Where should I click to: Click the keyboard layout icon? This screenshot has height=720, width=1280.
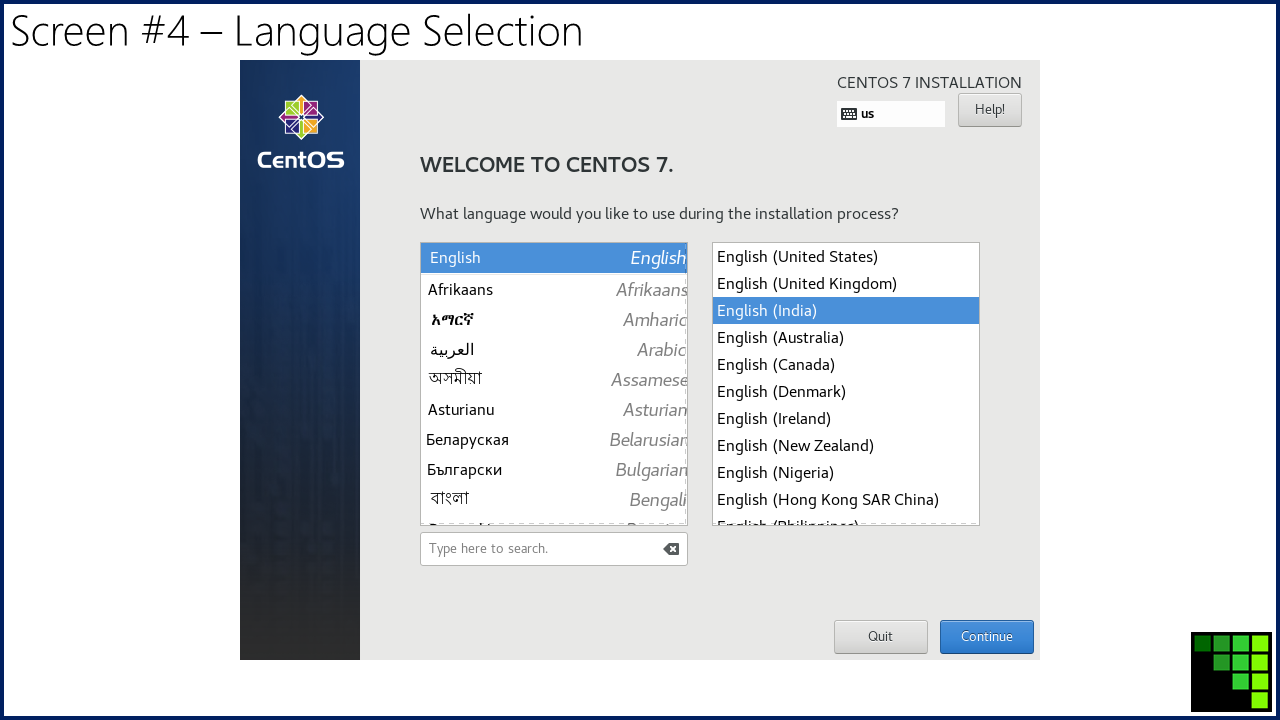coord(849,114)
